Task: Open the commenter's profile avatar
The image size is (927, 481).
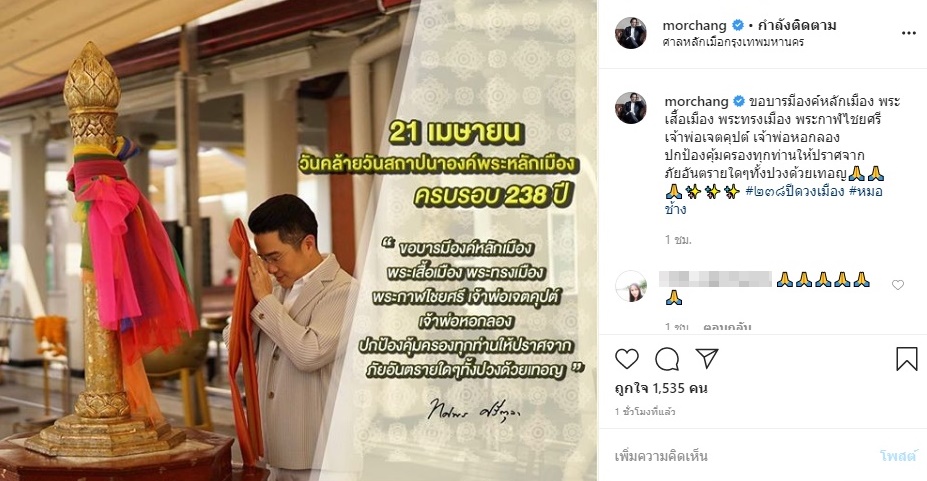Action: (x=631, y=286)
